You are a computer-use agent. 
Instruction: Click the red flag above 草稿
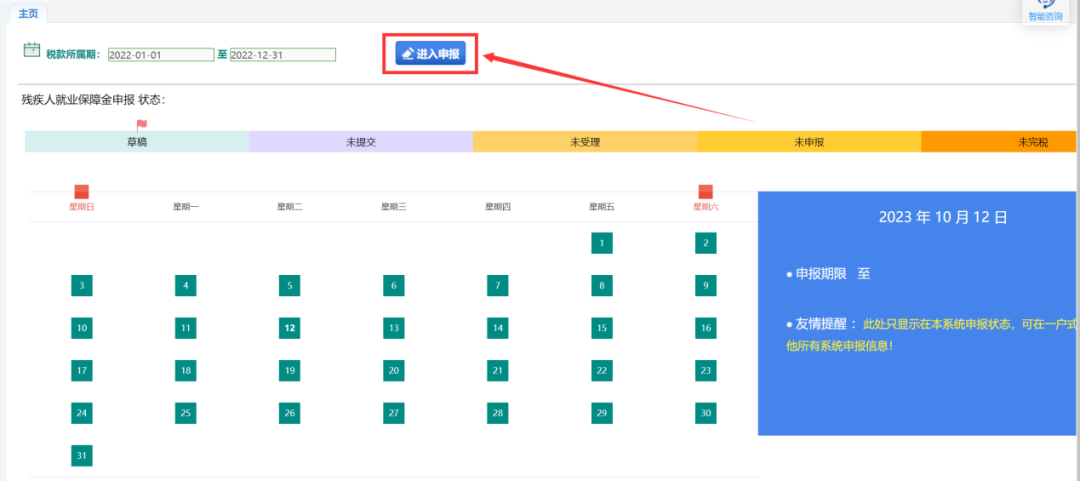(141, 124)
